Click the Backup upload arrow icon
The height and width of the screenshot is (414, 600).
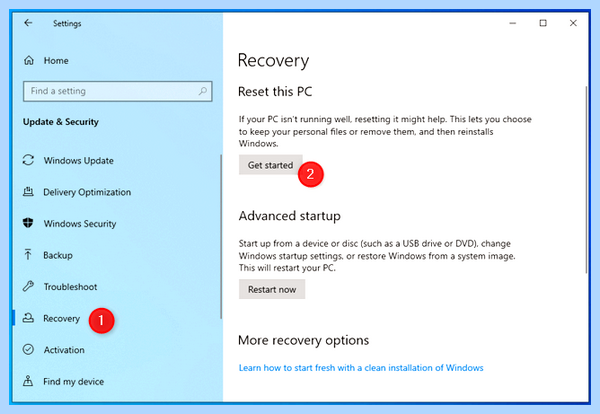[x=28, y=254]
